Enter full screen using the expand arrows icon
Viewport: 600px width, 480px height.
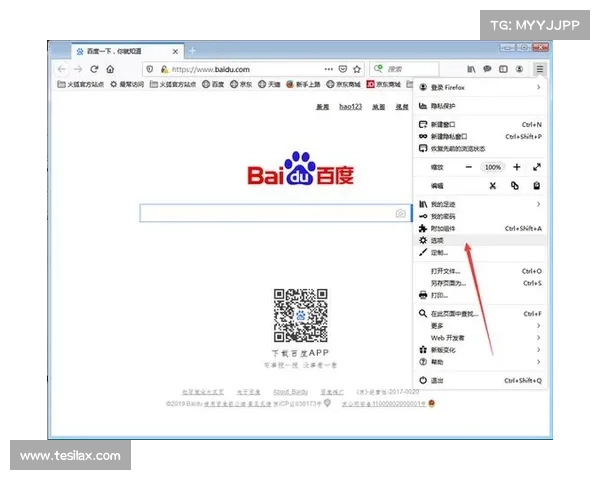tap(537, 167)
